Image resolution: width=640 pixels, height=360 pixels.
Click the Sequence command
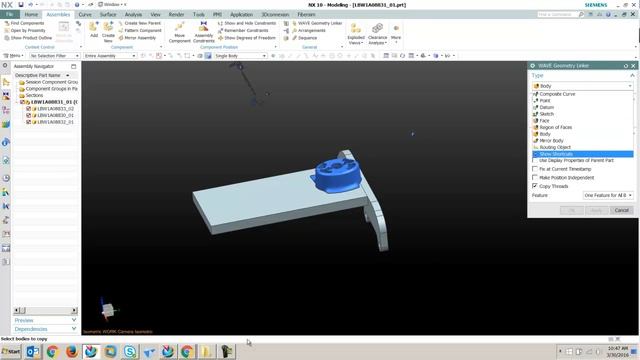[x=304, y=38]
